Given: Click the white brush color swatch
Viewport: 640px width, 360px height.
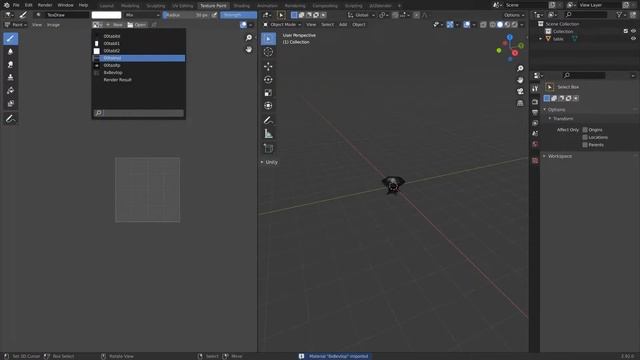Looking at the screenshot, I should click(x=107, y=15).
